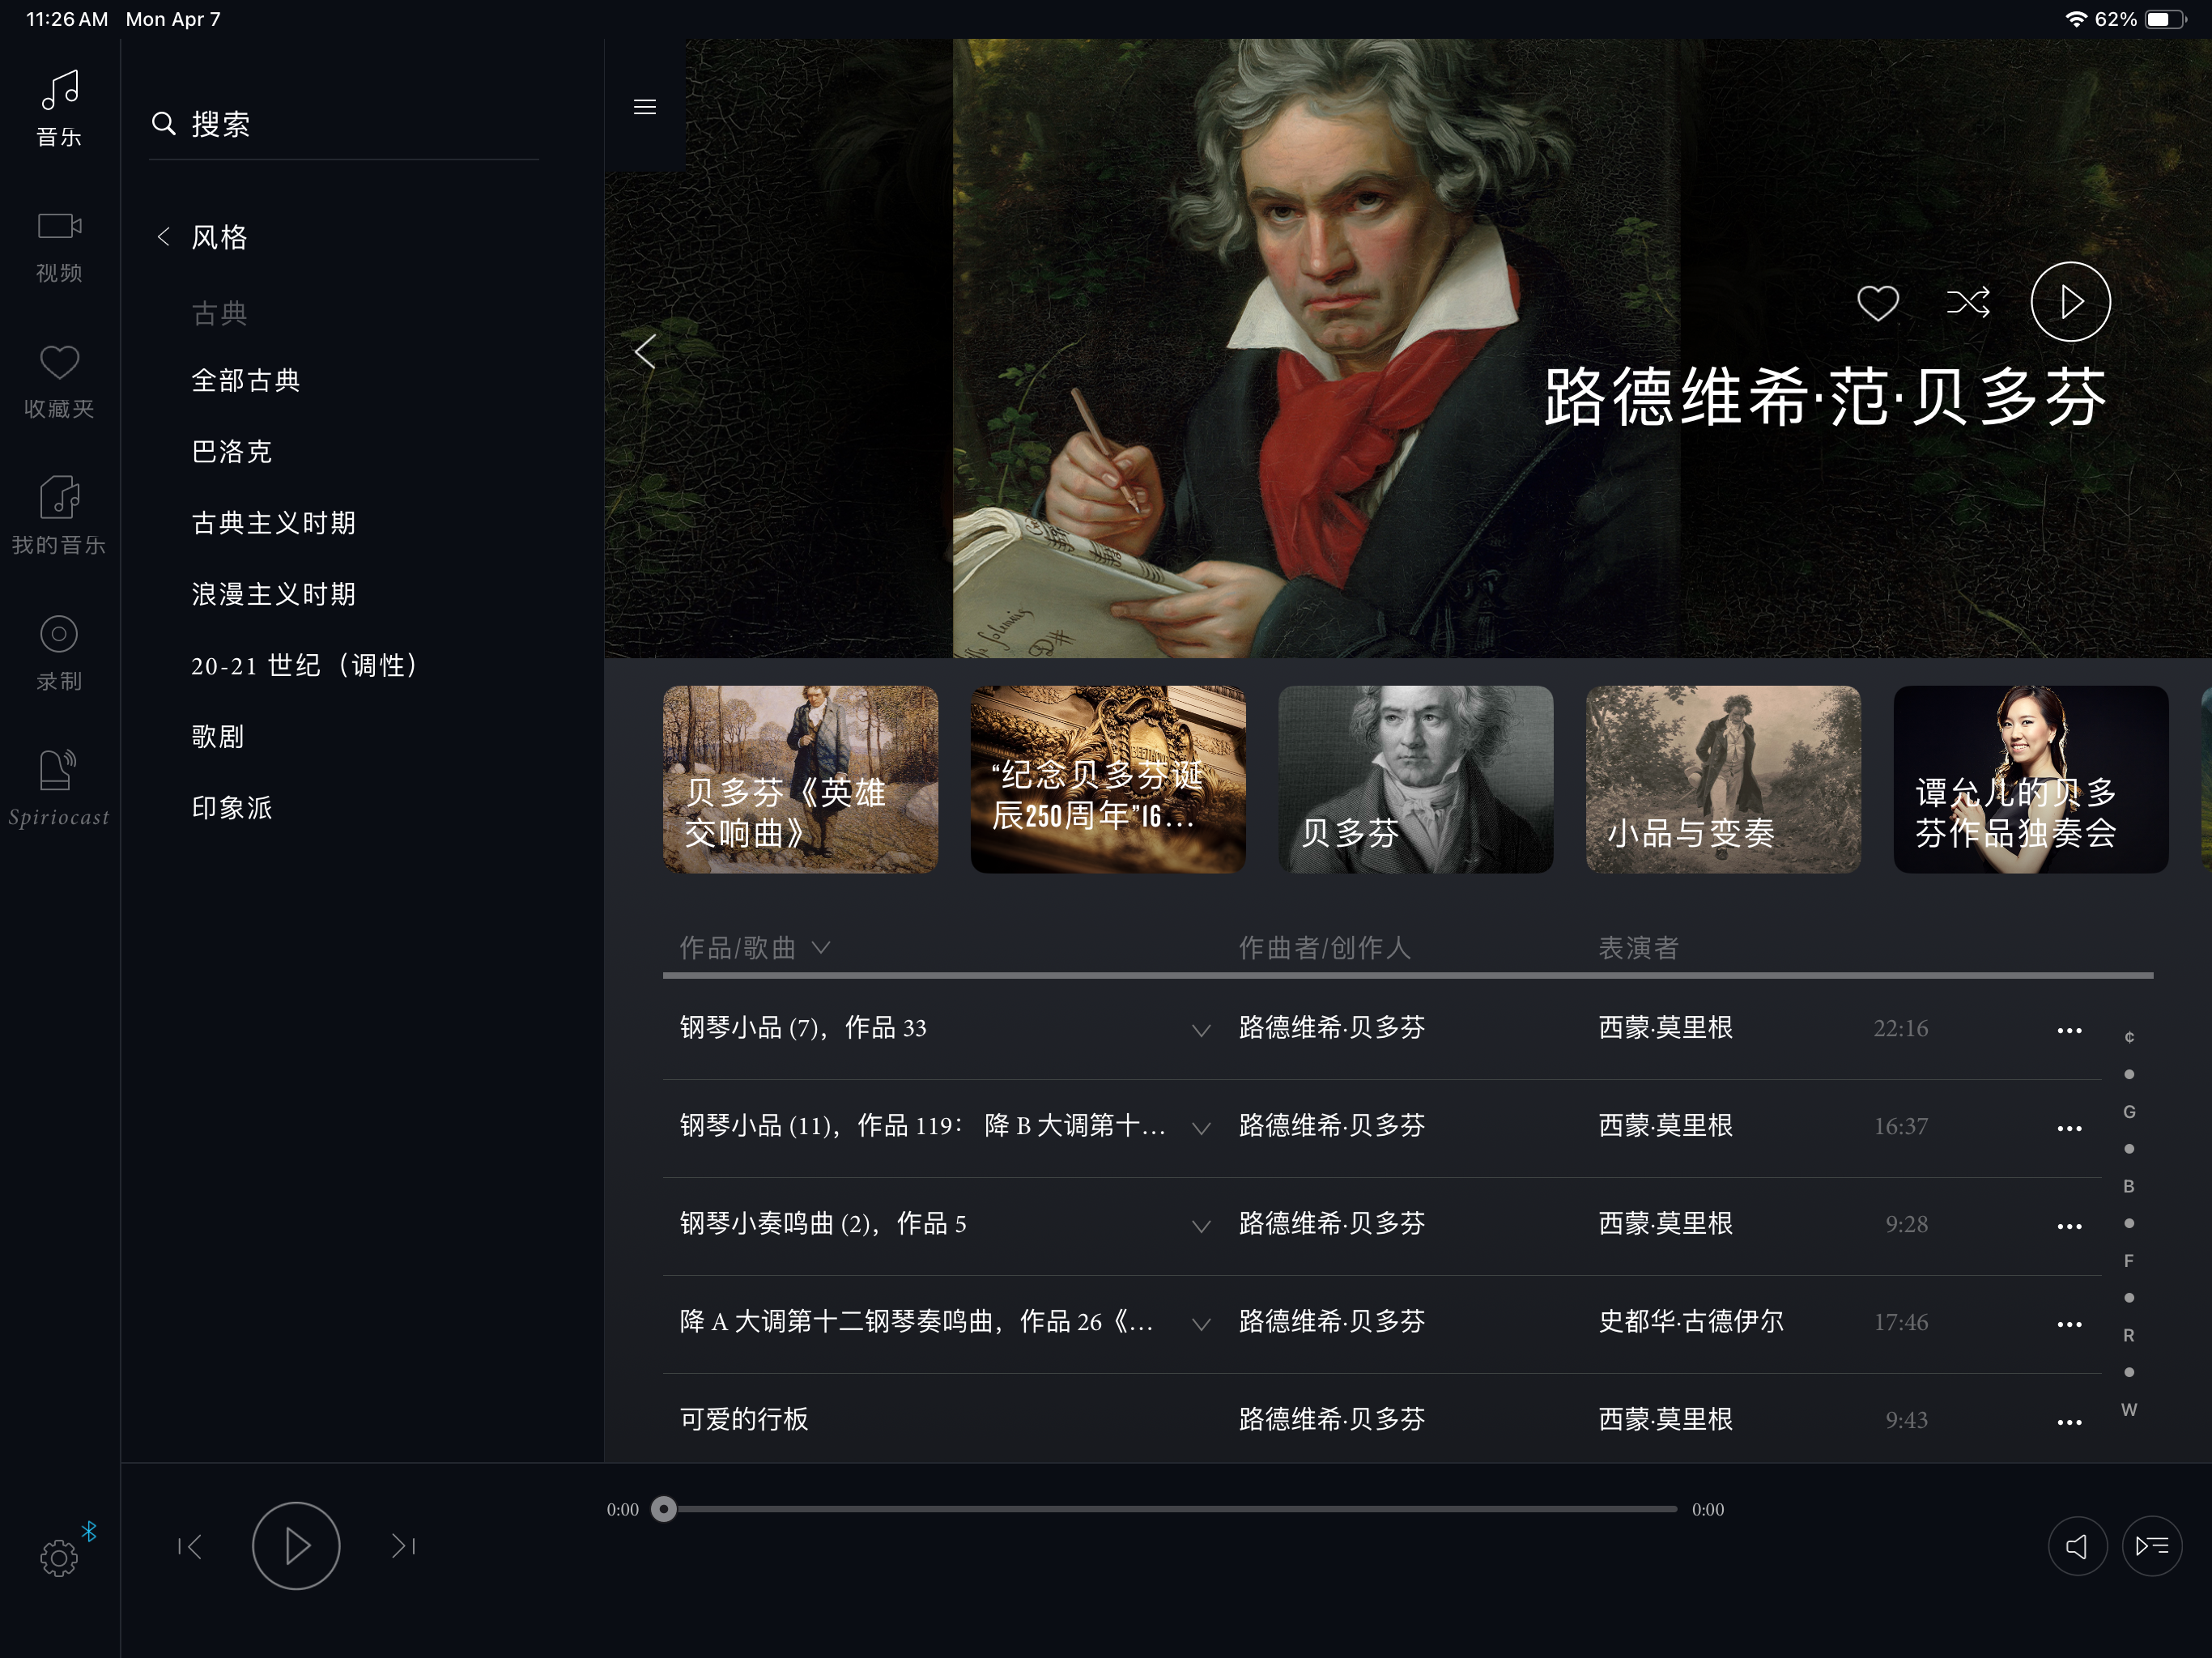Expand 钢琴小奏鸣曲 (2), 作品 5 chevron

pyautogui.click(x=1201, y=1226)
